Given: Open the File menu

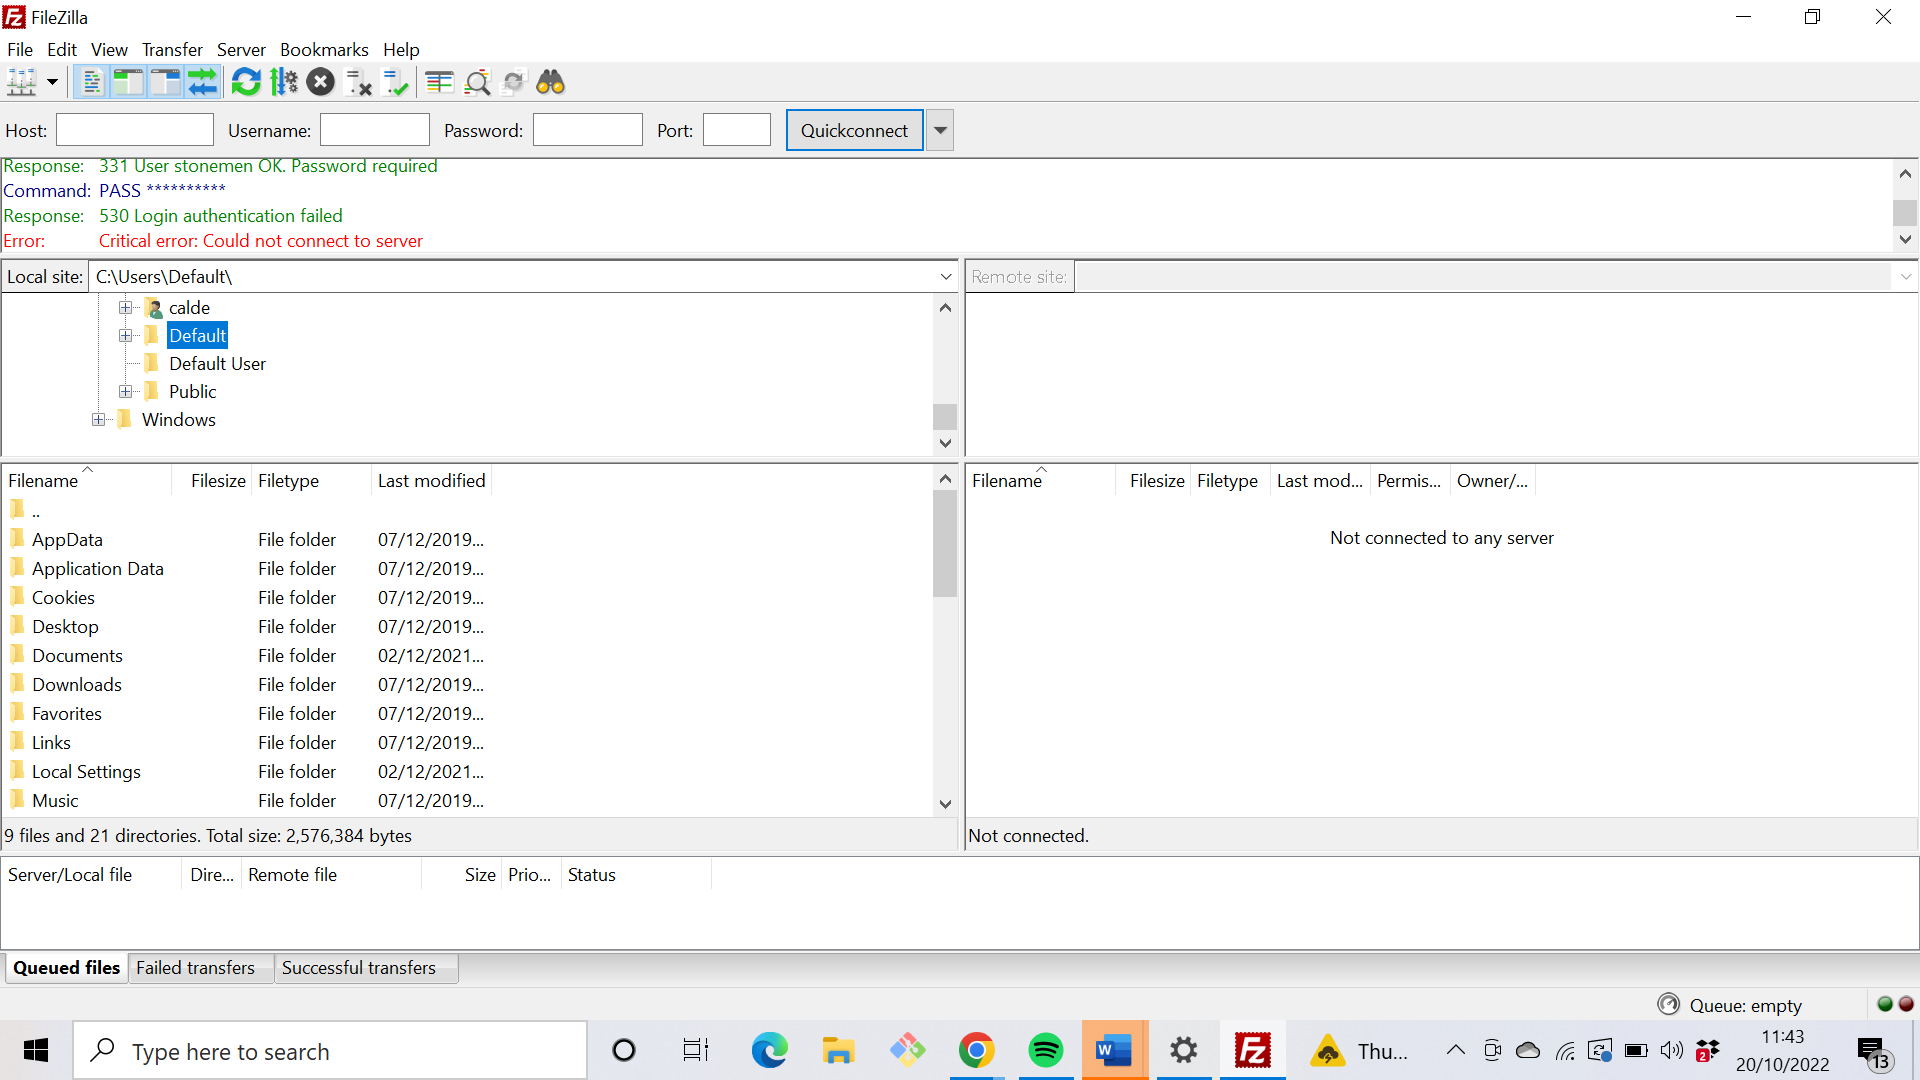Looking at the screenshot, I should tap(20, 49).
